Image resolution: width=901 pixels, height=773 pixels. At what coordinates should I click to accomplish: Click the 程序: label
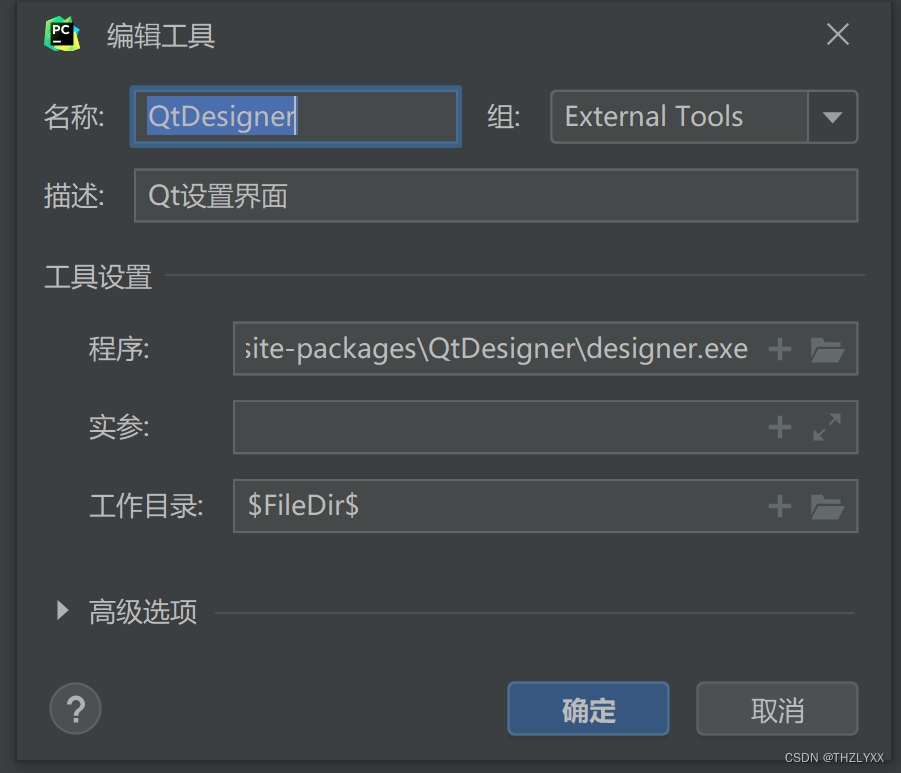point(119,349)
